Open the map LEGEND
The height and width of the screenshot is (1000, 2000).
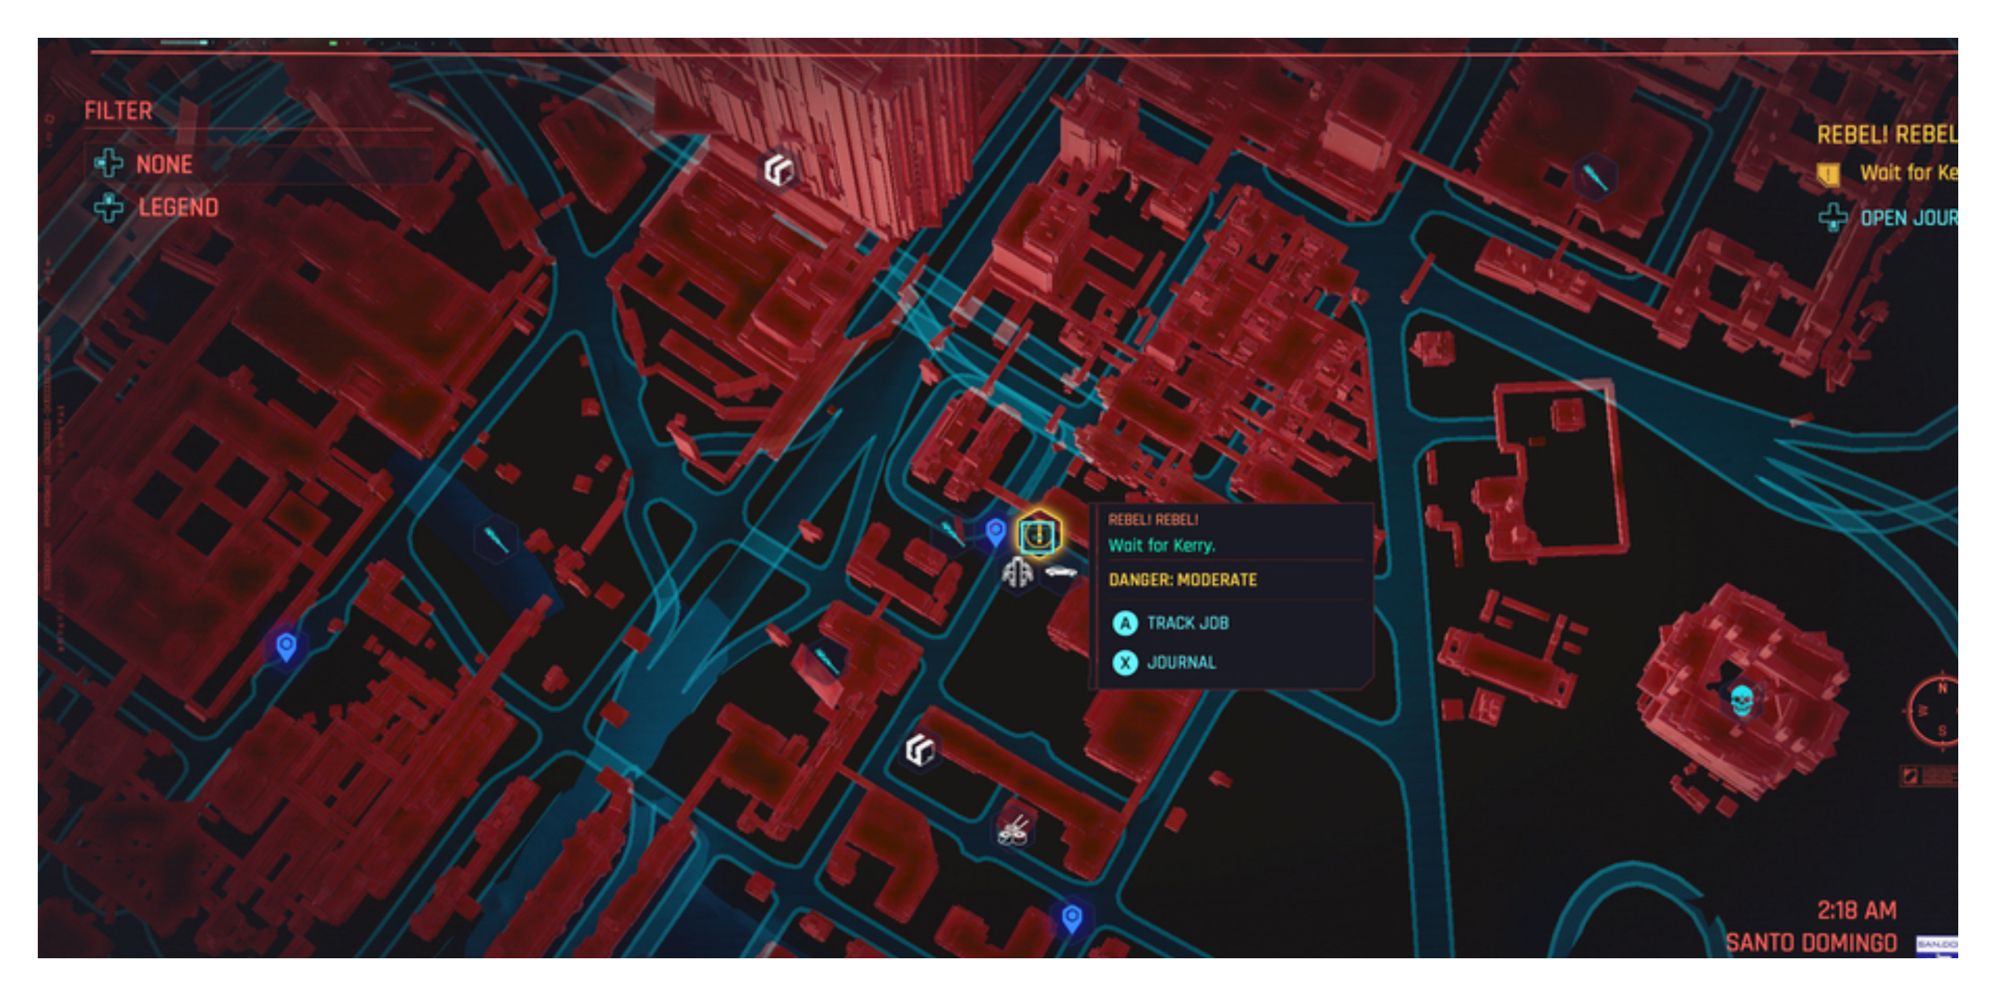point(178,208)
